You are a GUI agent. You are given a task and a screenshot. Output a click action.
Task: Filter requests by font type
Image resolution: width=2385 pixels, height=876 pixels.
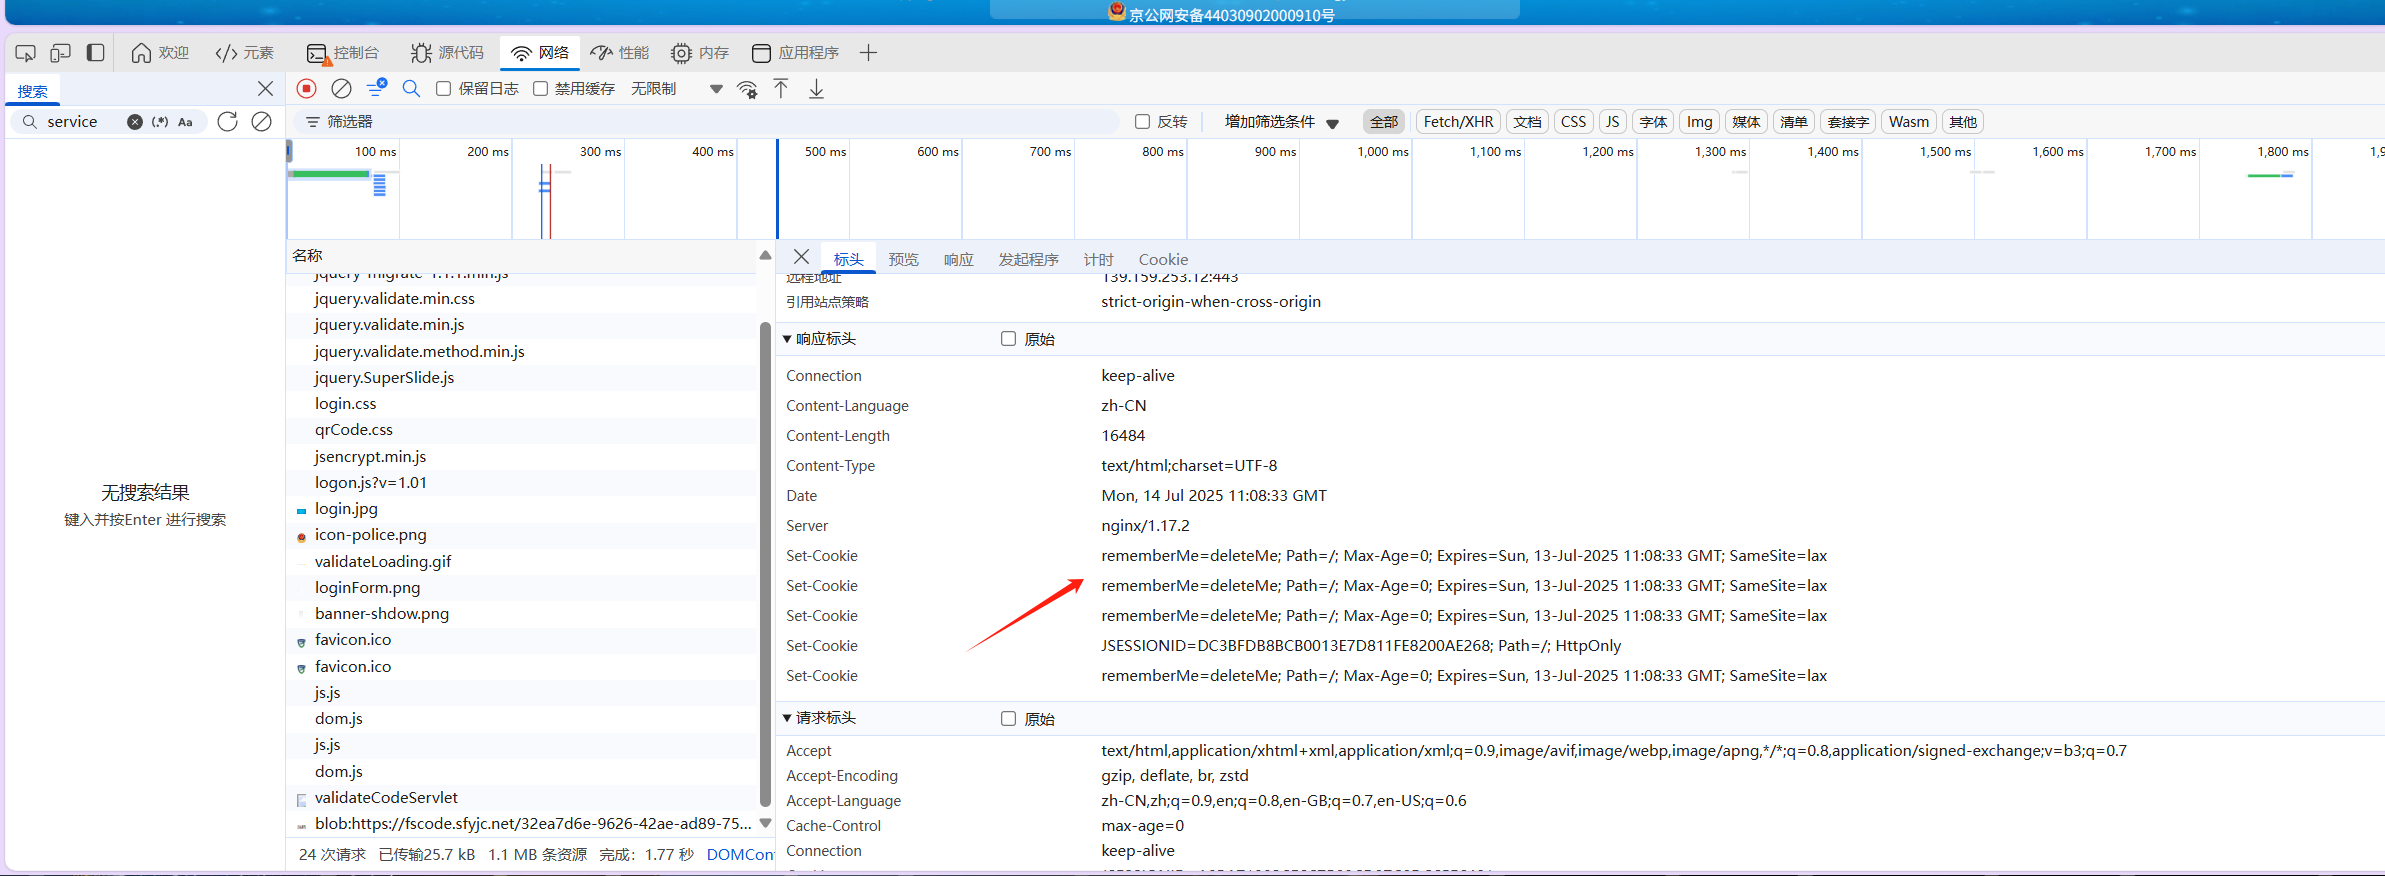[x=1653, y=122]
